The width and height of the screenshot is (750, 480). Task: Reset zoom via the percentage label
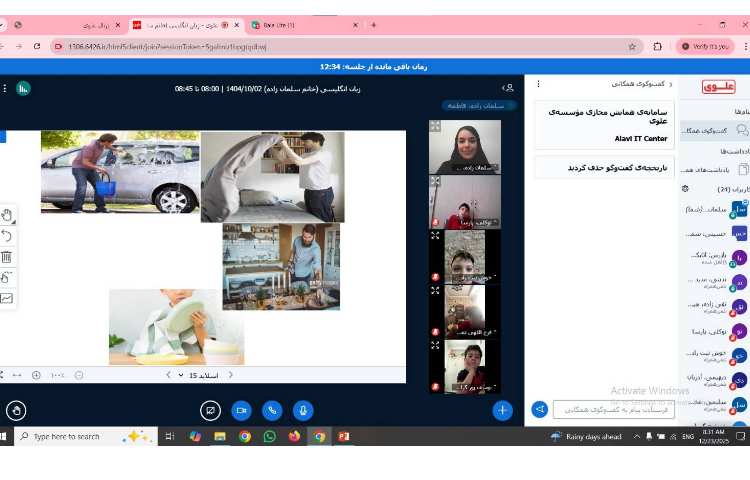57,375
